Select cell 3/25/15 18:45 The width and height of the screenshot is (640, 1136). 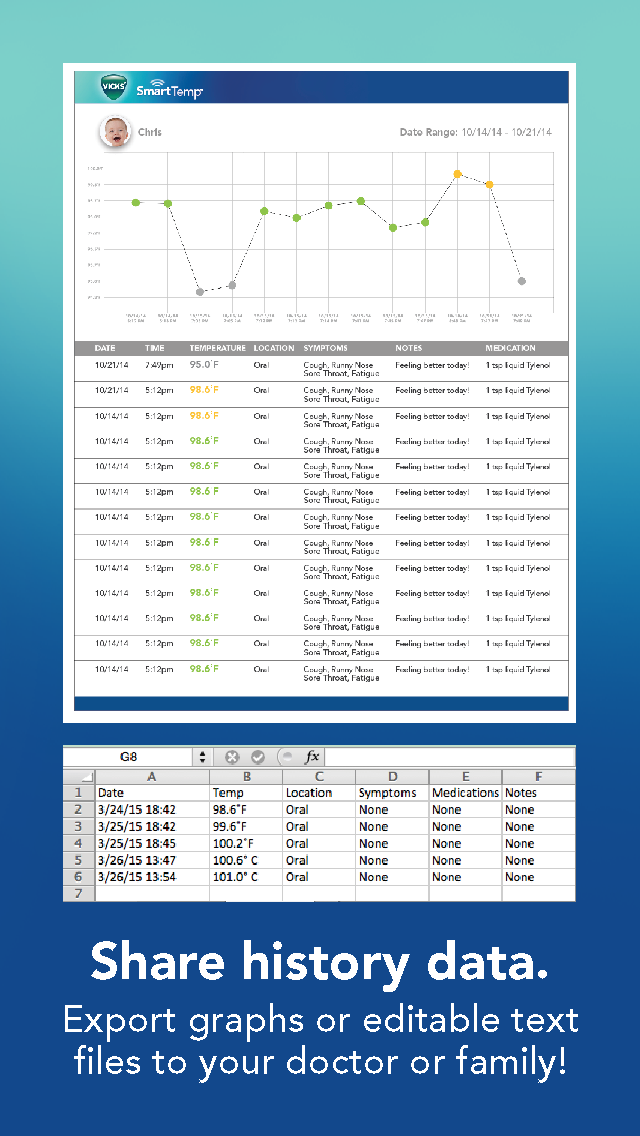(x=152, y=843)
